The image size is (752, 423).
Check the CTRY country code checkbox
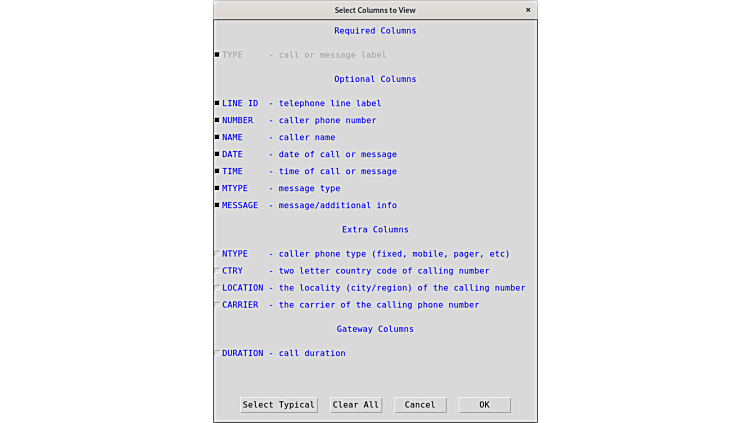(x=217, y=270)
